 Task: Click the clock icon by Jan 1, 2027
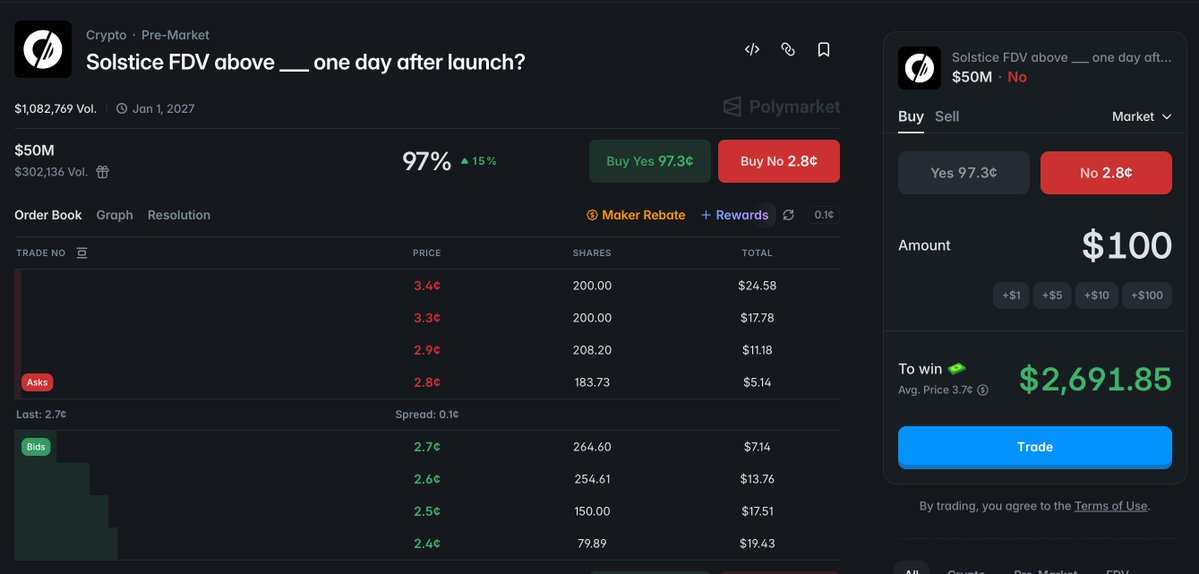pos(122,109)
